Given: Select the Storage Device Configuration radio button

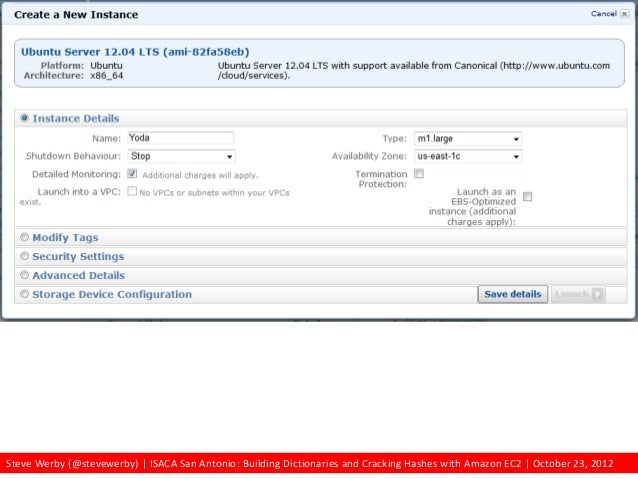Looking at the screenshot, I should pyautogui.click(x=24, y=294).
